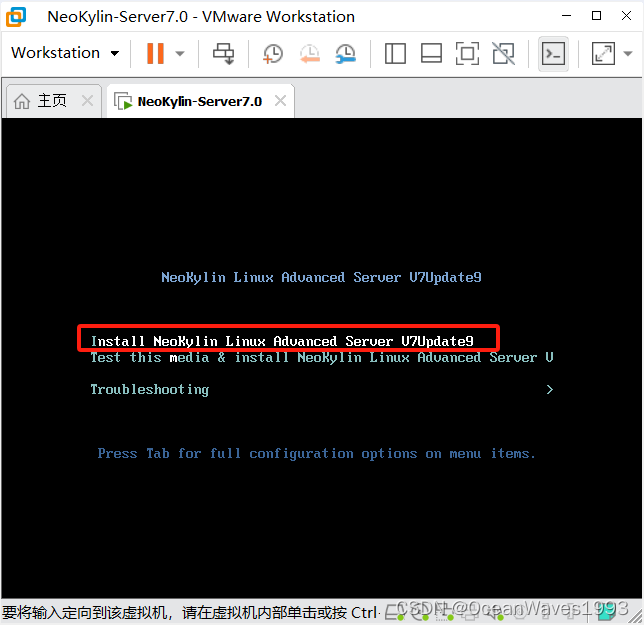Click the Unity mode icon

tap(504, 54)
